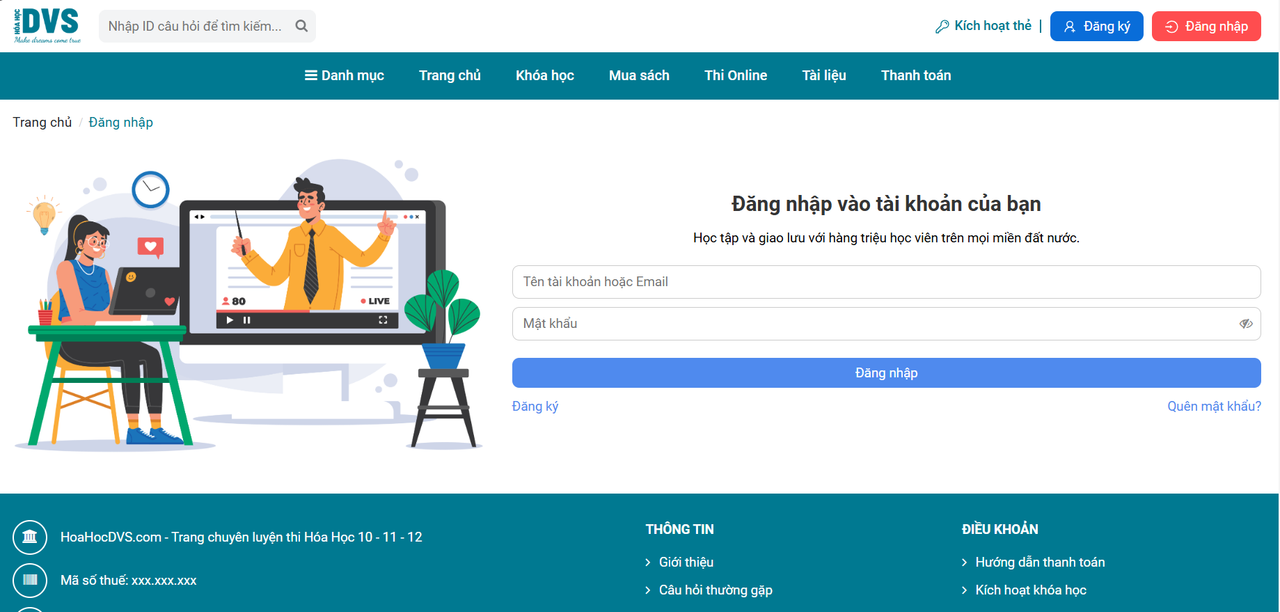Go to Trang chủ in the navigation bar
The image size is (1280, 612).
pyautogui.click(x=450, y=75)
